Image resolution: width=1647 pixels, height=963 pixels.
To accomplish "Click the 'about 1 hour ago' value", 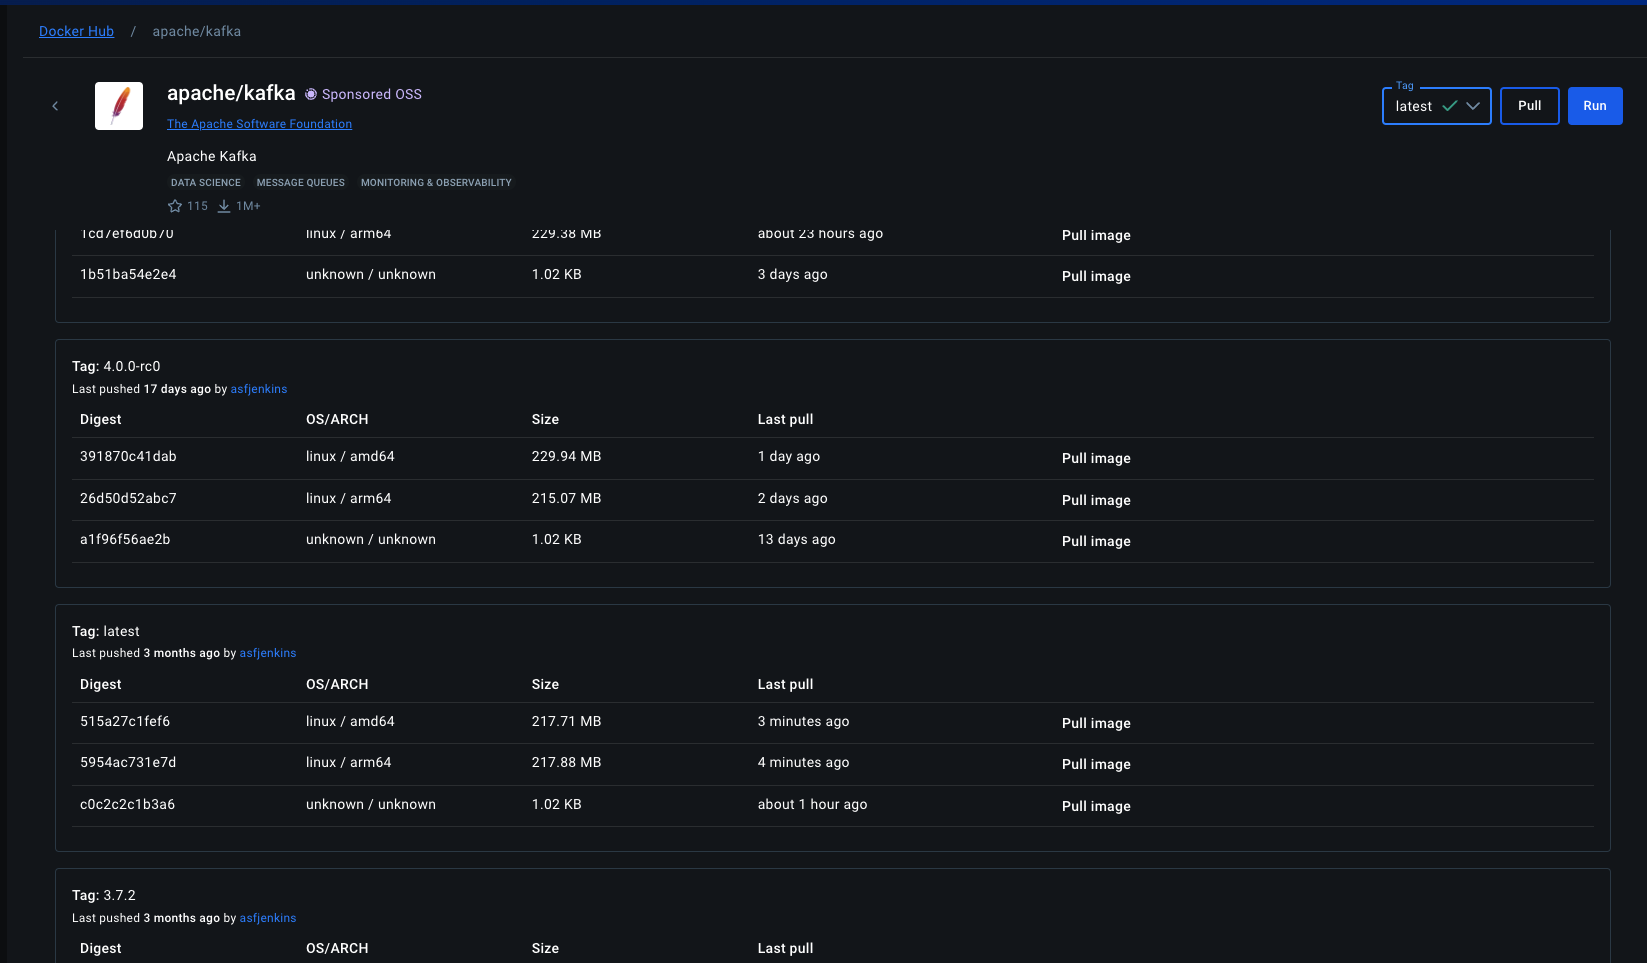I will pyautogui.click(x=812, y=804).
